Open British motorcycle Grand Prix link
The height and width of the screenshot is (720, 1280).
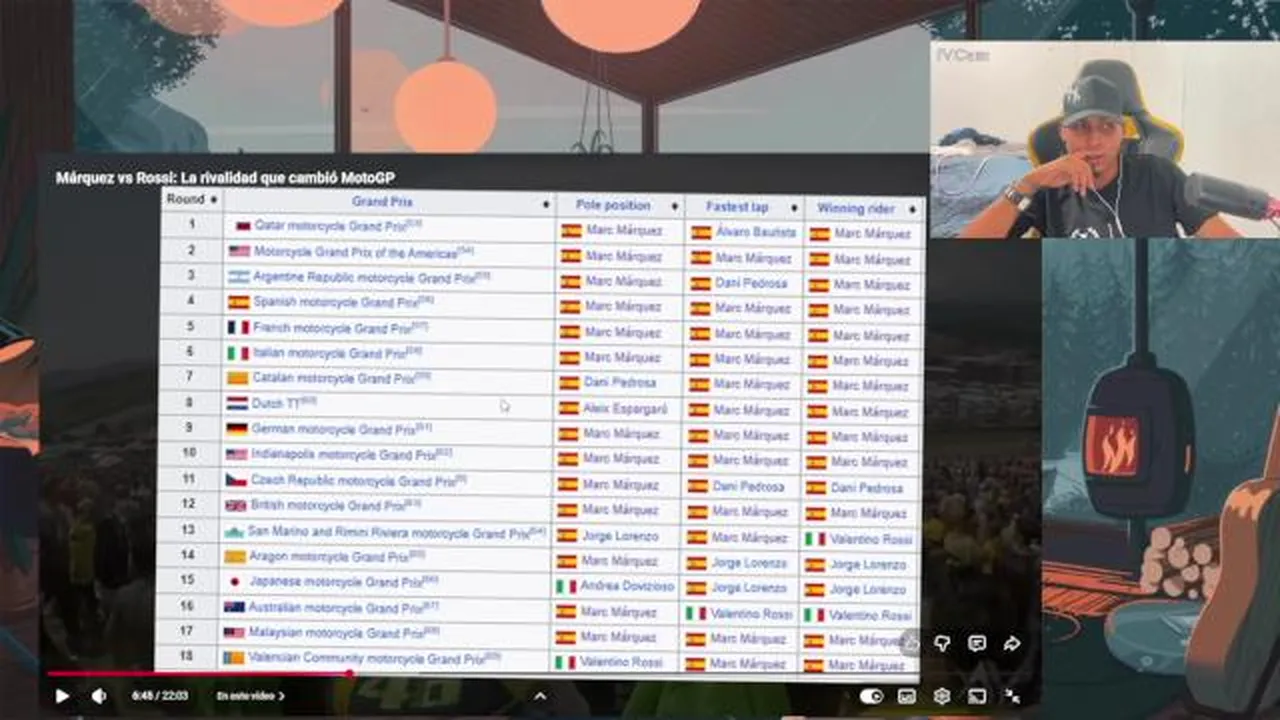(327, 505)
